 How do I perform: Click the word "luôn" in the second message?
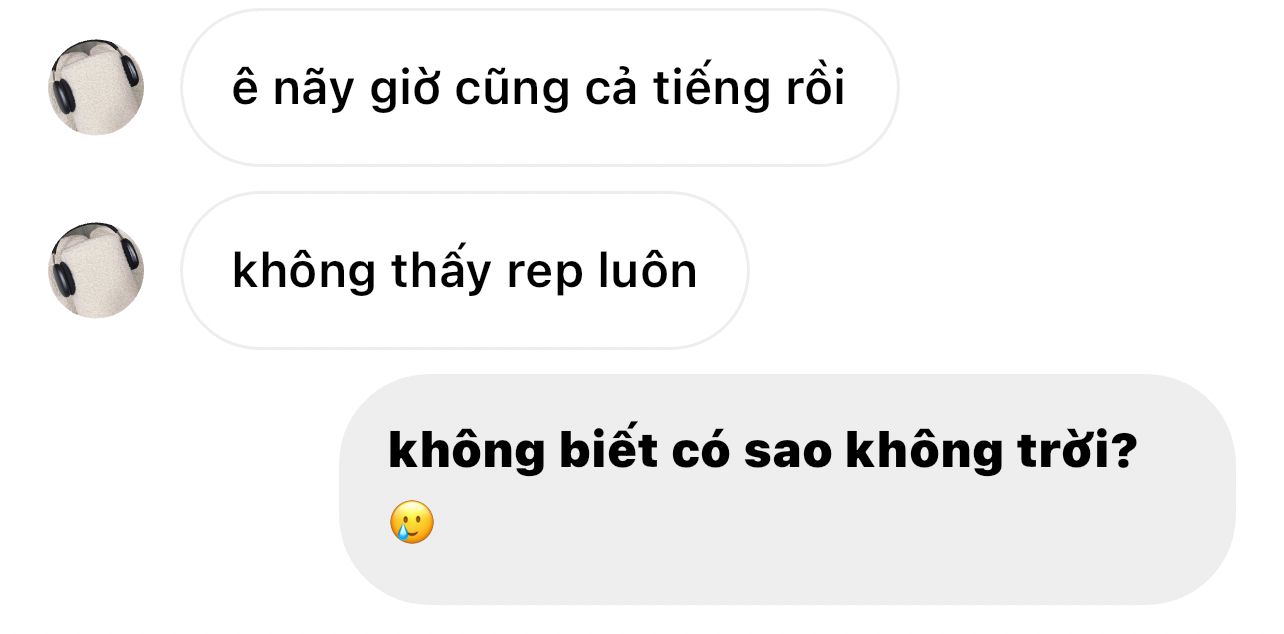(x=648, y=270)
